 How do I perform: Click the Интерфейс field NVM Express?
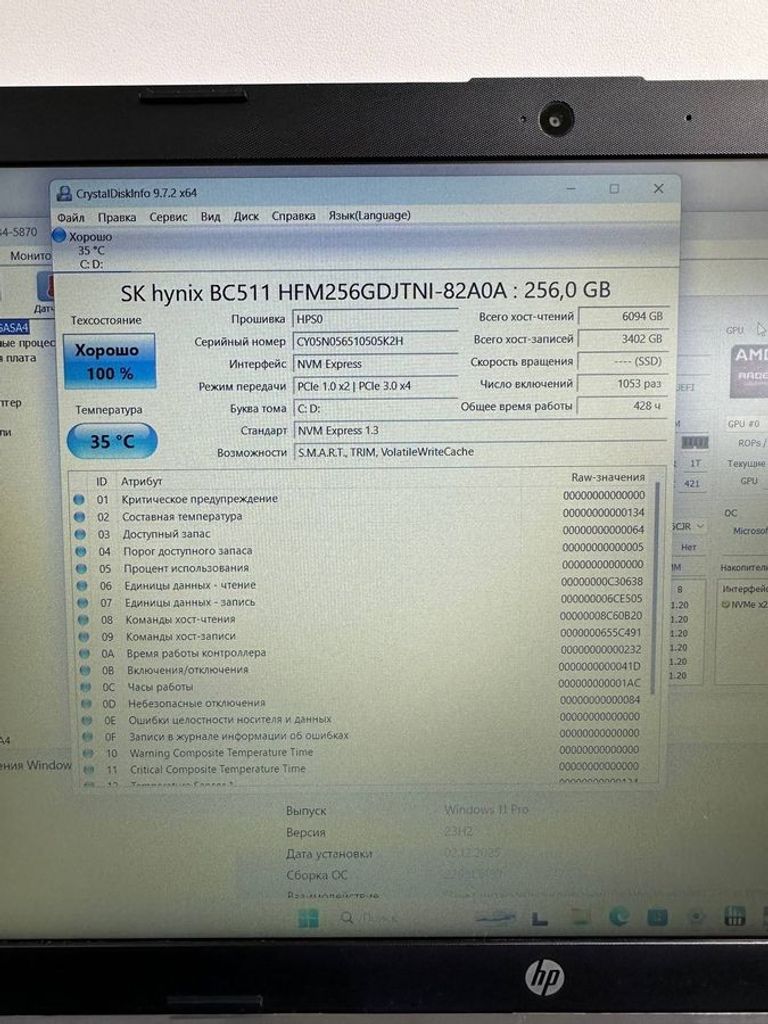pos(375,364)
